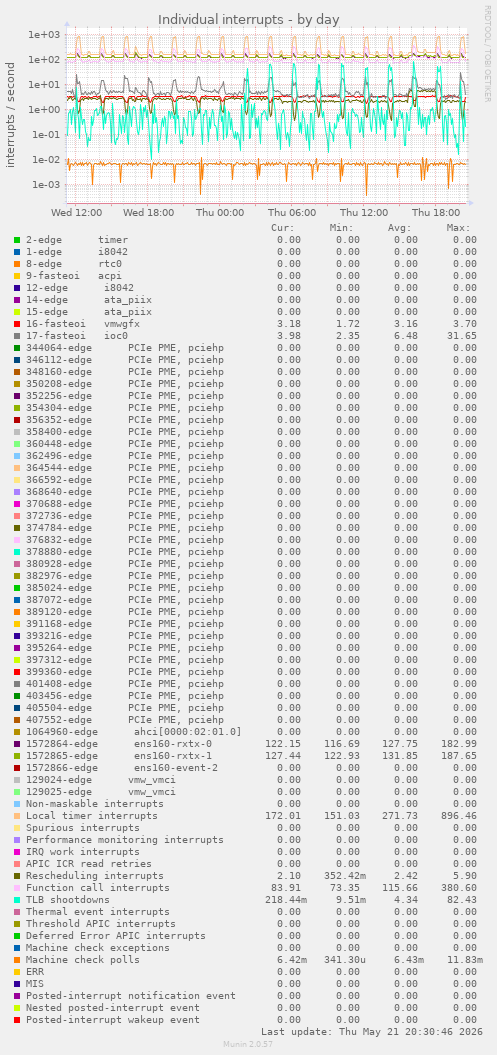Click the Rescheduling interrupts legend swatch
The height and width of the screenshot is (1055, 497).
(x=17, y=875)
